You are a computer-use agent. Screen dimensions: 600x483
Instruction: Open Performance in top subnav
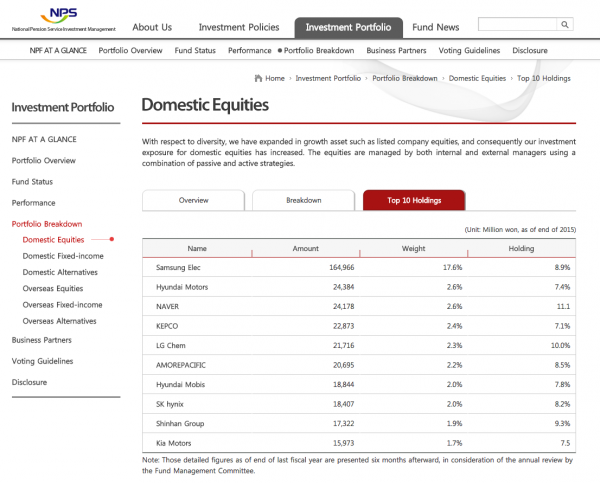[x=249, y=51]
